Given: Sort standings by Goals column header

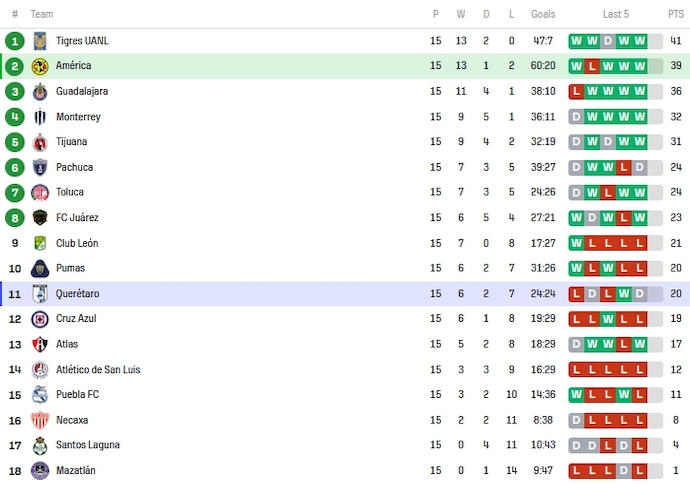Looking at the screenshot, I should 543,14.
